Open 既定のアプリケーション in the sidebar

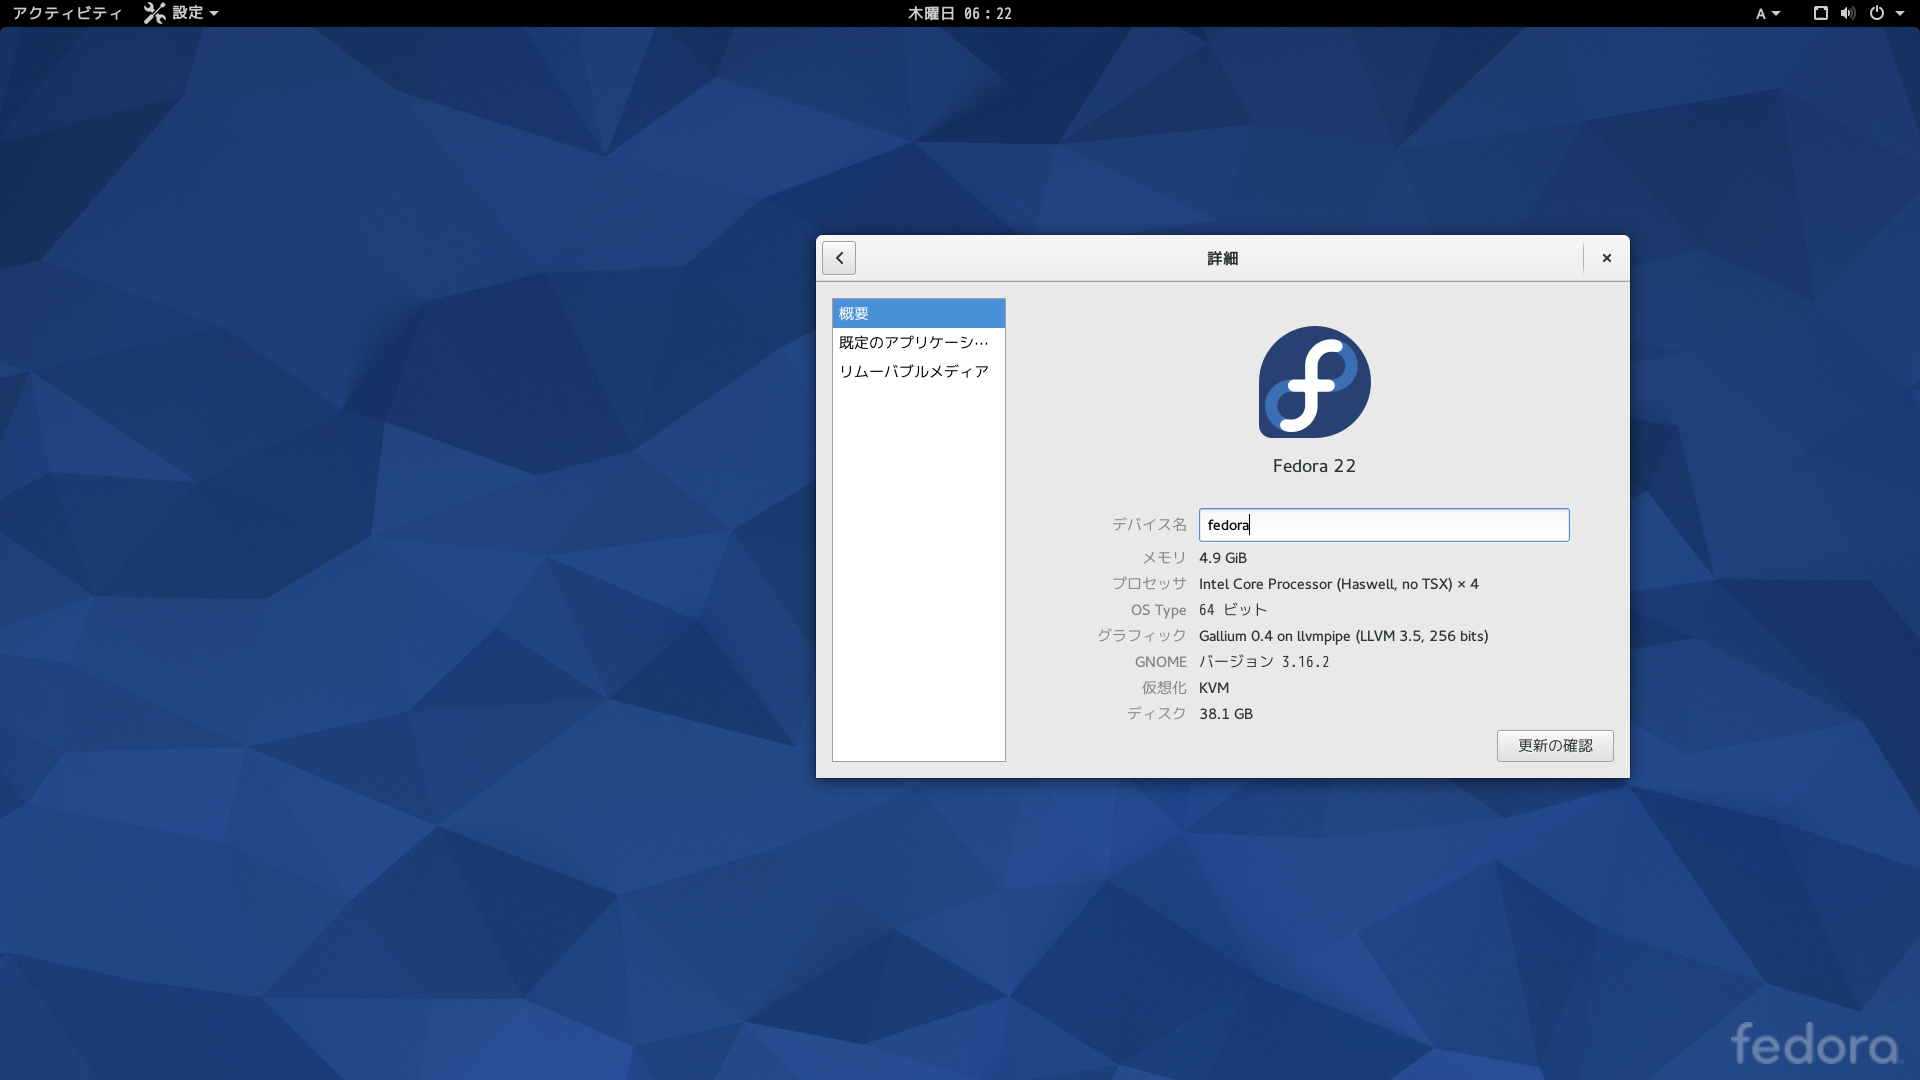[x=918, y=342]
